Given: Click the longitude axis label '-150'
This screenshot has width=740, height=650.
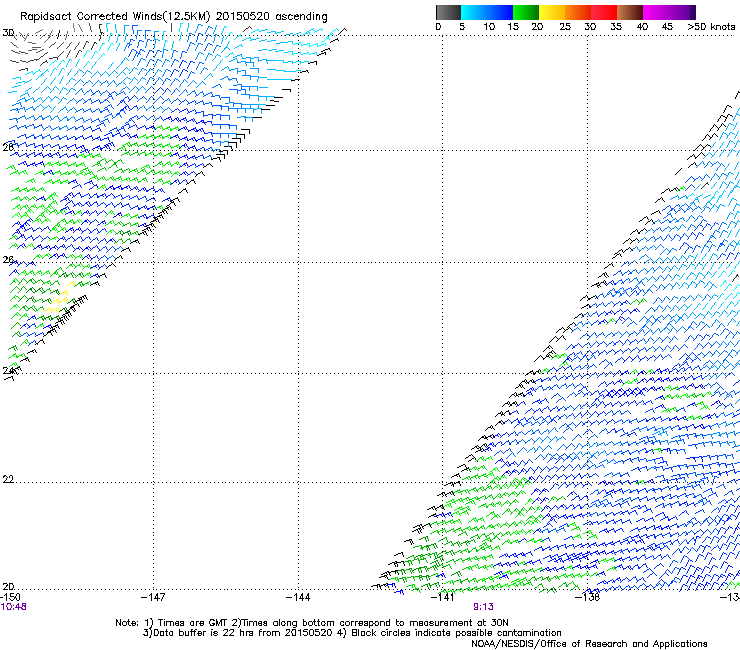Looking at the screenshot, I should pos(10,597).
